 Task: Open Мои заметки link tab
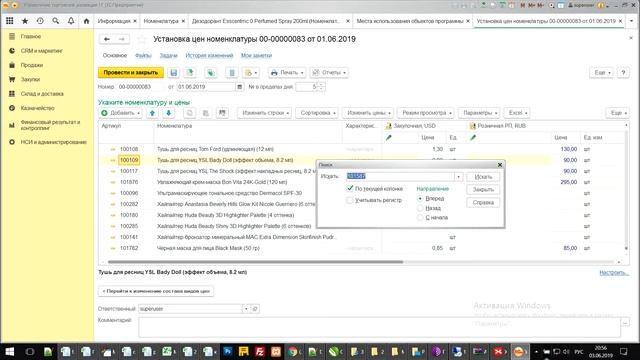(x=256, y=56)
